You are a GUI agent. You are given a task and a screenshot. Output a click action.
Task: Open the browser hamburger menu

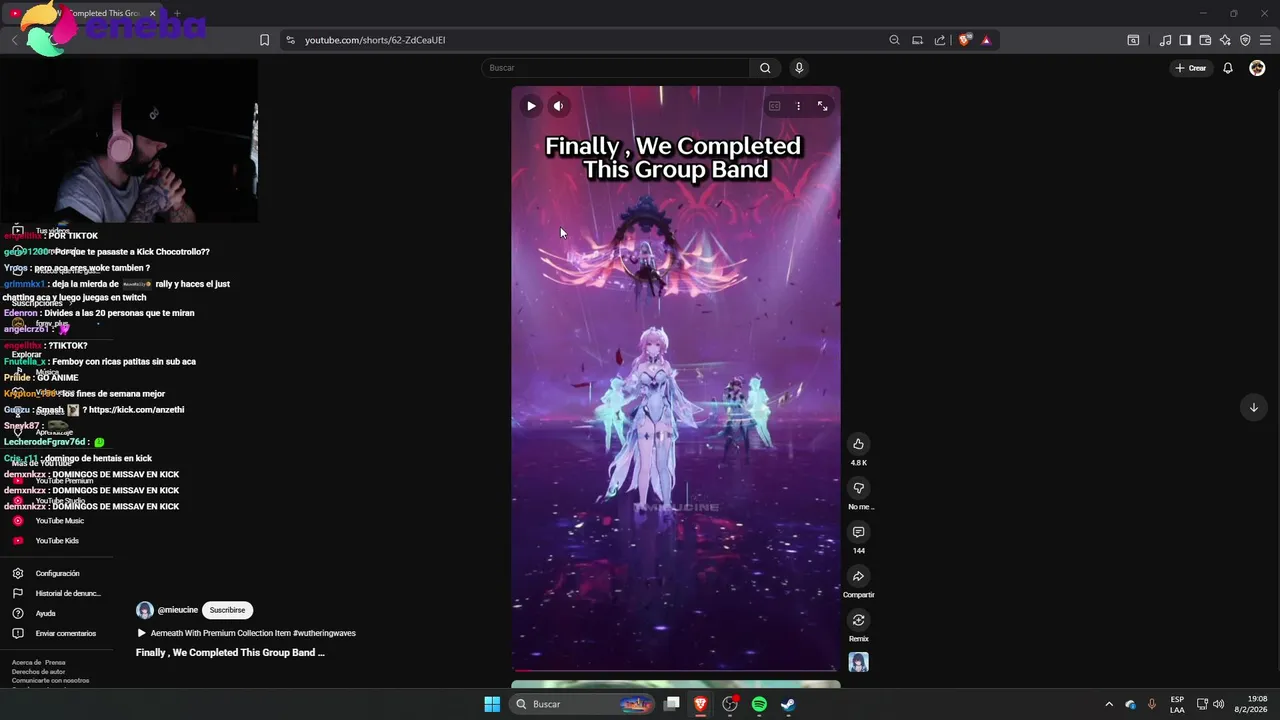(1265, 40)
